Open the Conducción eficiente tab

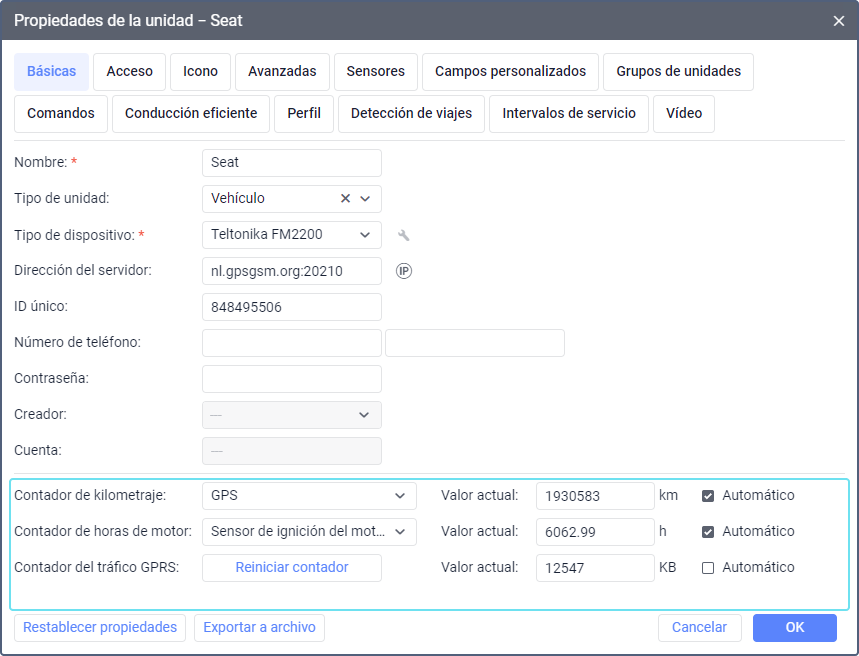191,113
